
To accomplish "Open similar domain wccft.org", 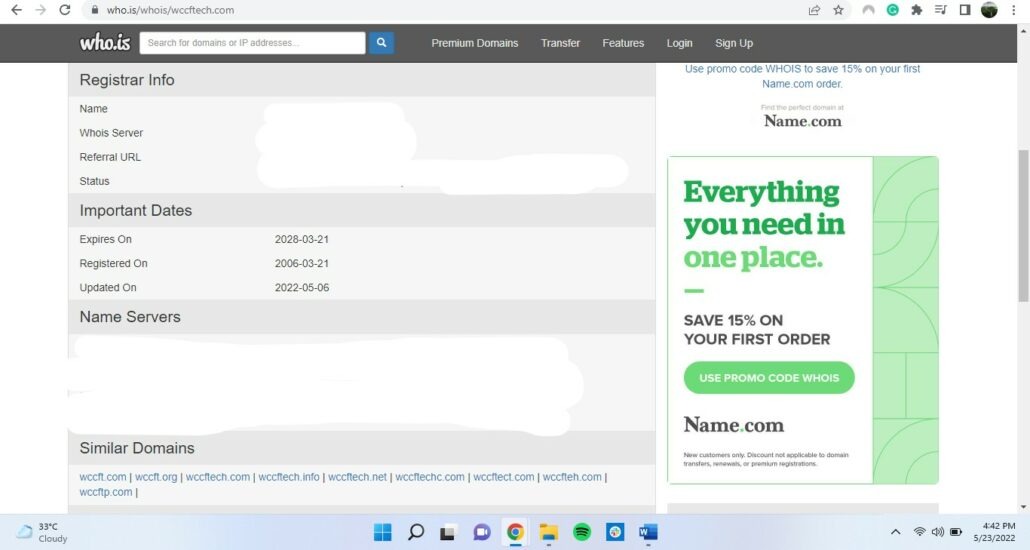I will tap(156, 477).
